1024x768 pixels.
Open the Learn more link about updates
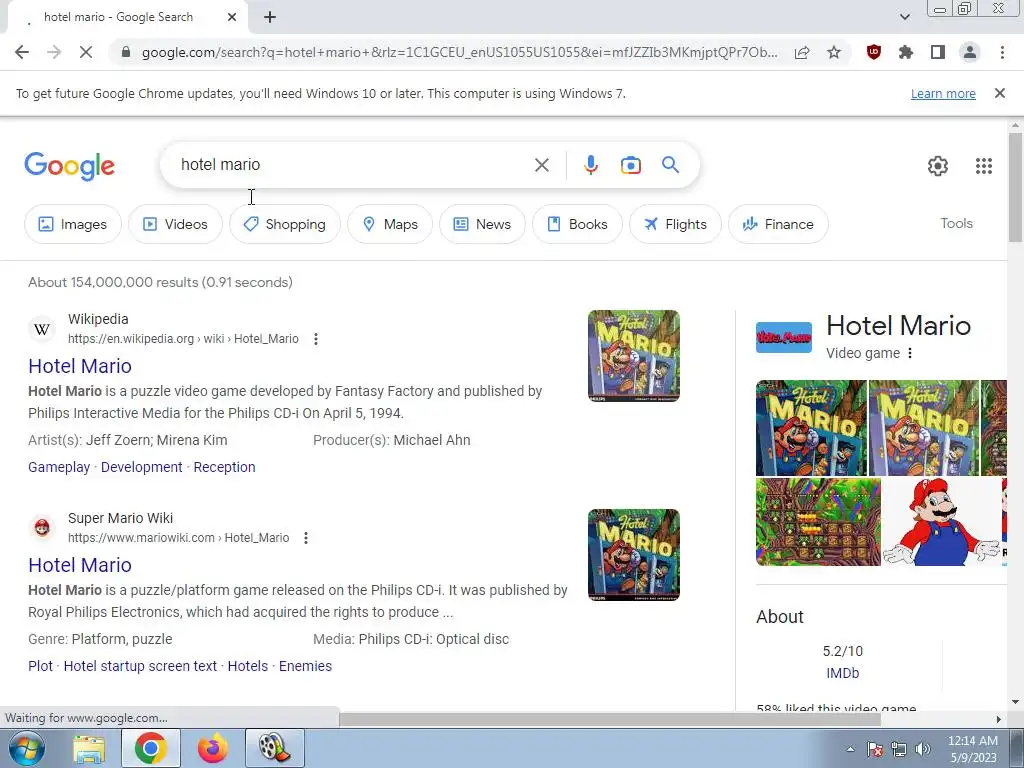pos(943,93)
